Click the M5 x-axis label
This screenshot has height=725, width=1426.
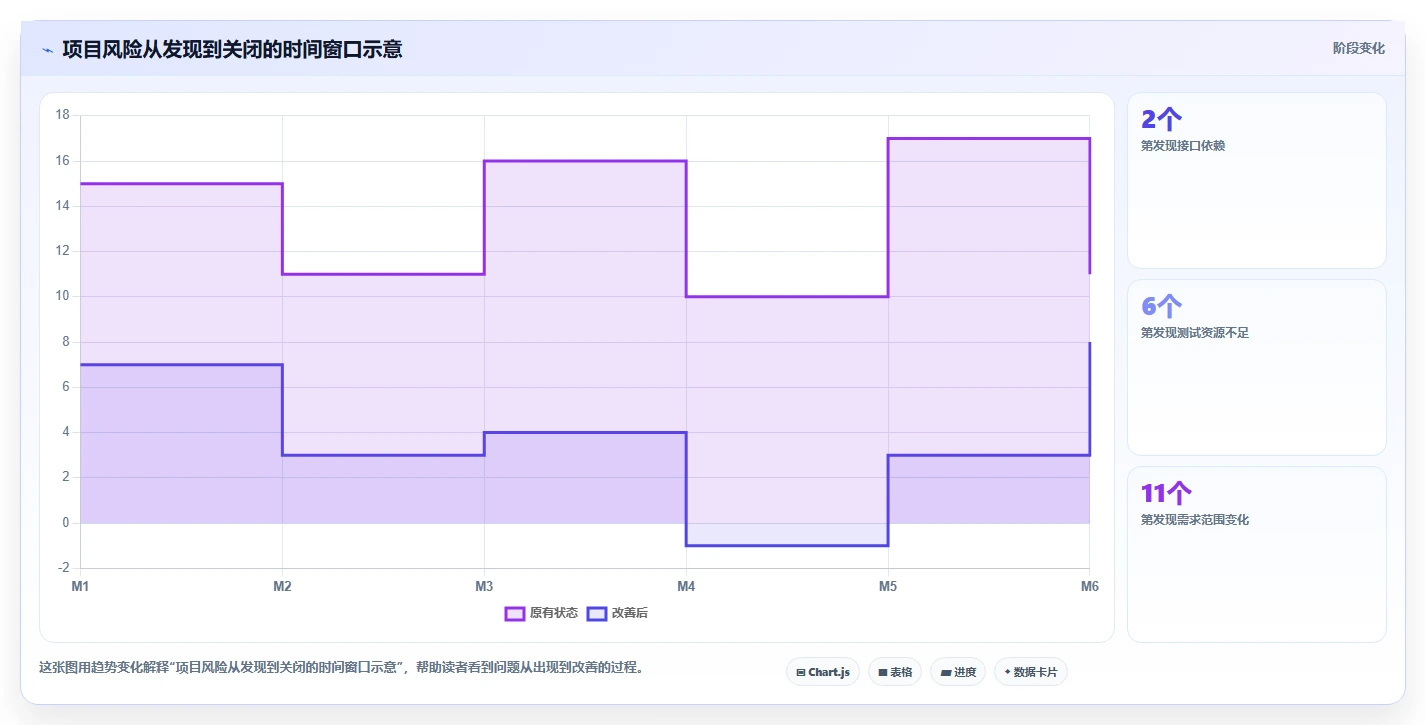(x=888, y=587)
